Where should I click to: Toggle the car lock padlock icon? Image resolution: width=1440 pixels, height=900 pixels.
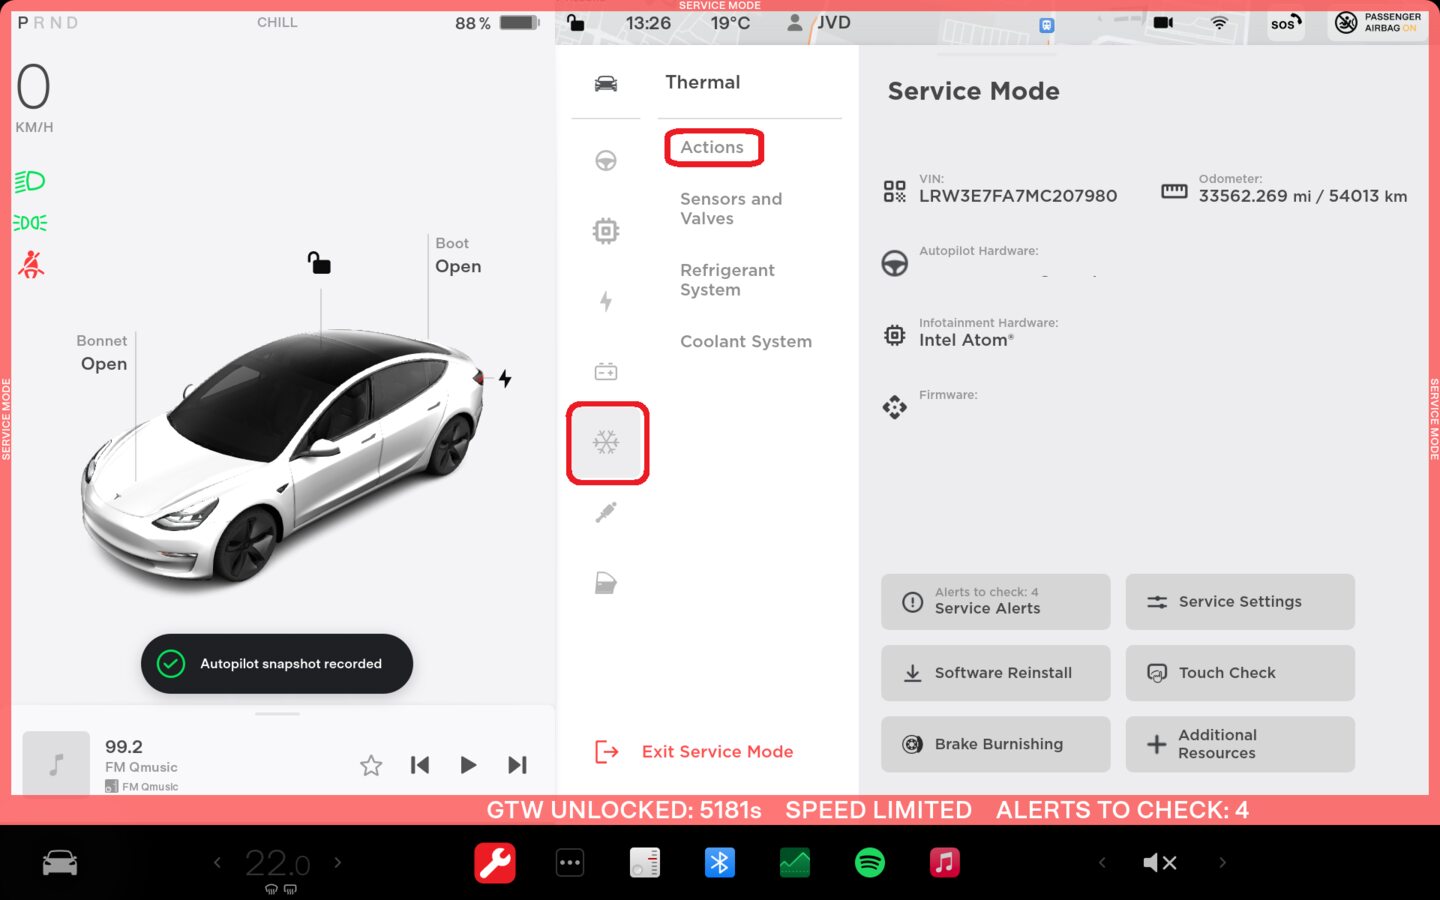click(319, 263)
